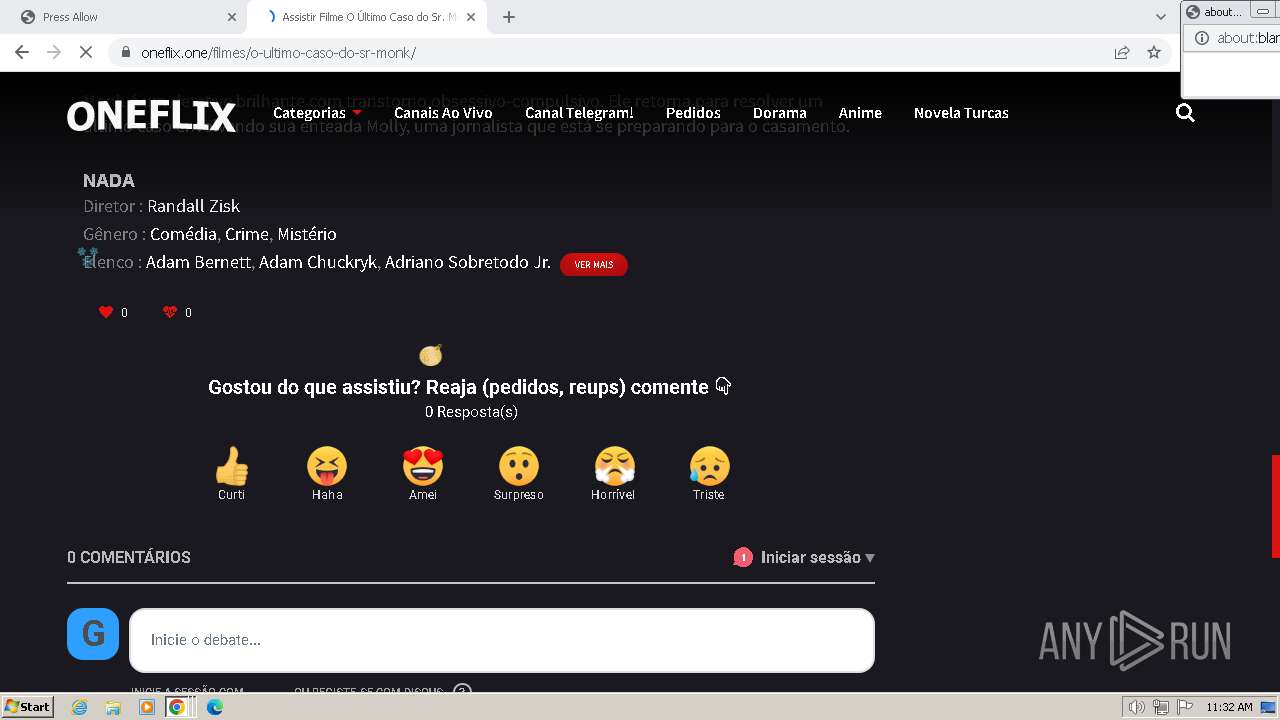Image resolution: width=1280 pixels, height=720 pixels.
Task: Click the browser address bar URL
Action: tap(278, 53)
